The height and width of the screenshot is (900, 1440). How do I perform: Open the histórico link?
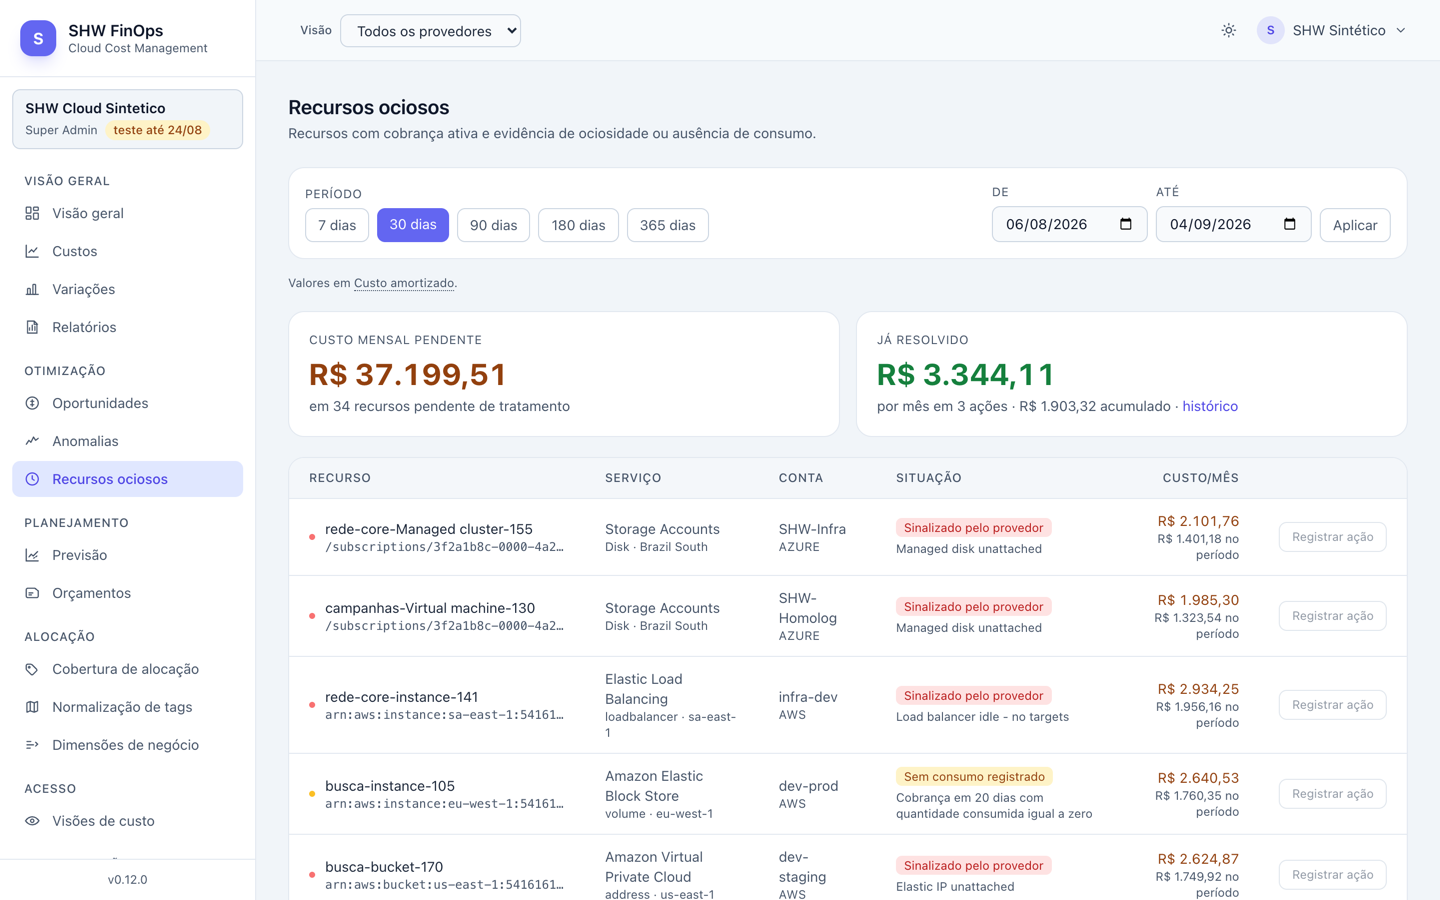point(1210,406)
